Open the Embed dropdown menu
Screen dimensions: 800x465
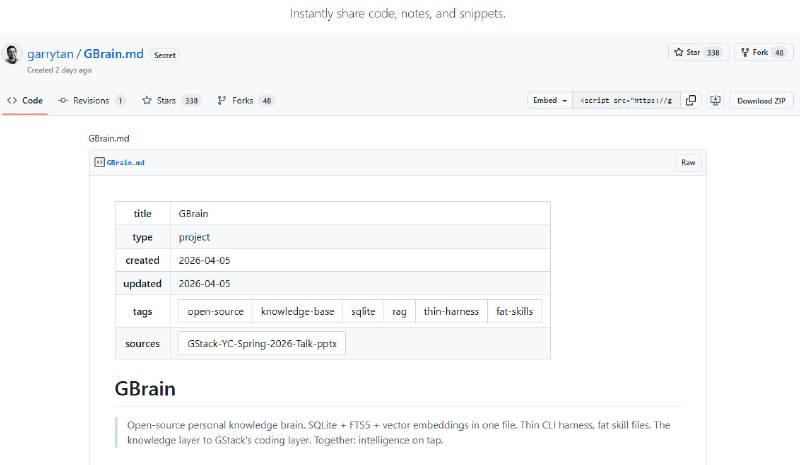550,100
